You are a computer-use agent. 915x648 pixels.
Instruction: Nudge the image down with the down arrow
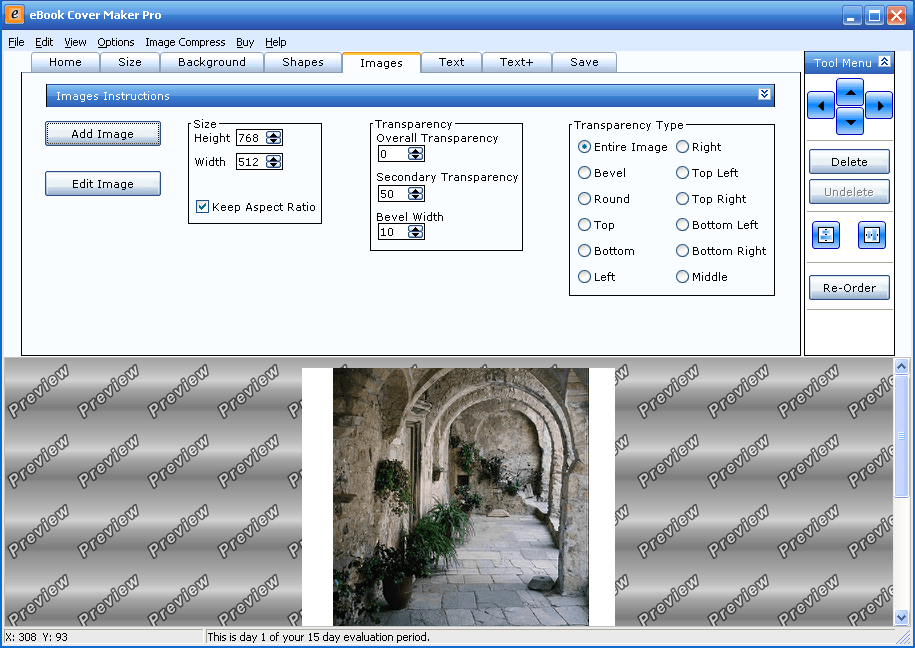(849, 122)
